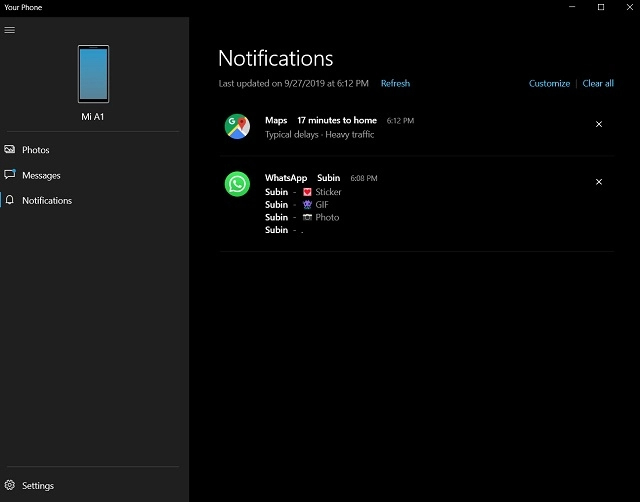This screenshot has height=502, width=640.
Task: Select Subin's Sticker message line
Action: click(304, 192)
